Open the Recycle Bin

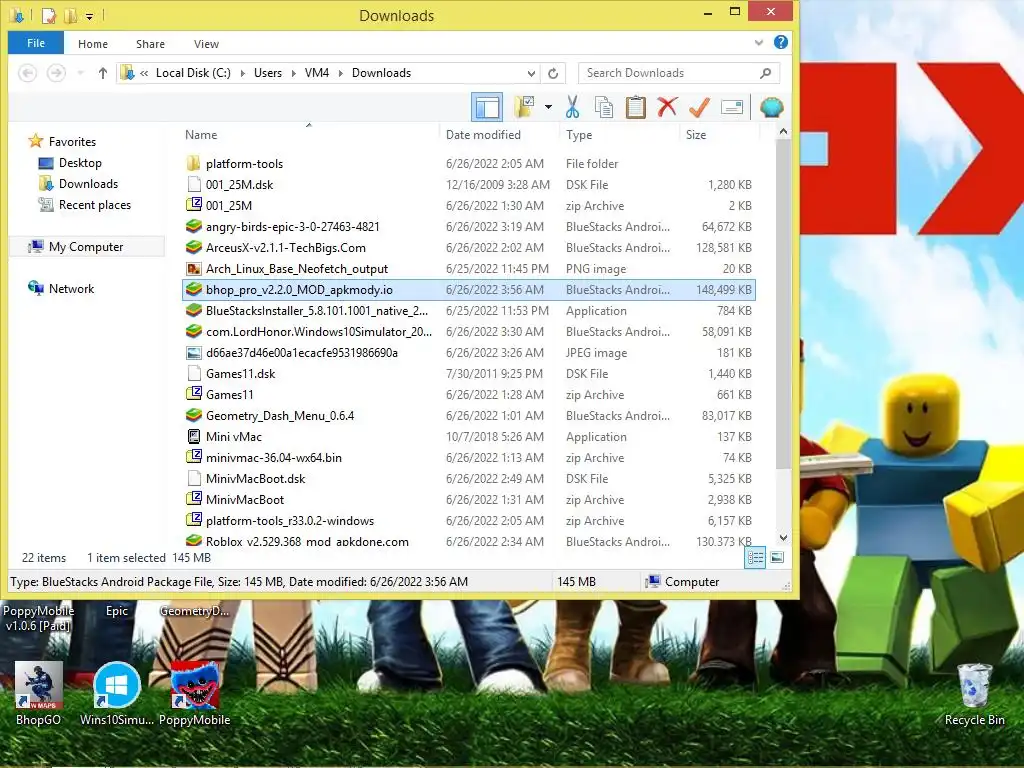[x=974, y=694]
